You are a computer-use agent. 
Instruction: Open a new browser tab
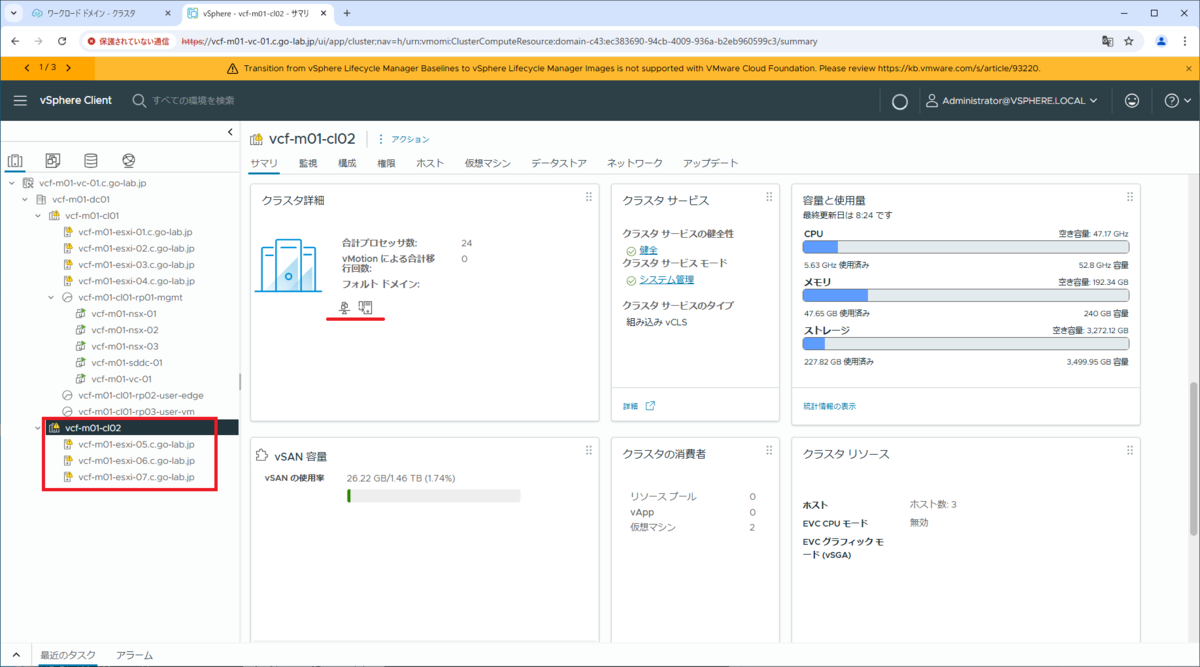tap(347, 13)
